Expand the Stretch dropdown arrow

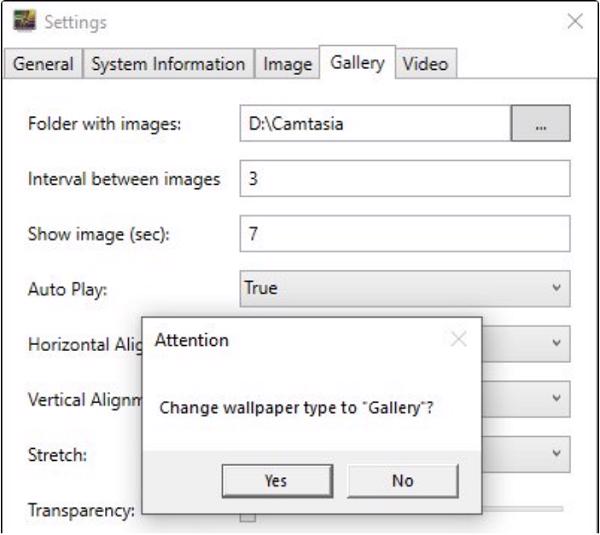556,453
